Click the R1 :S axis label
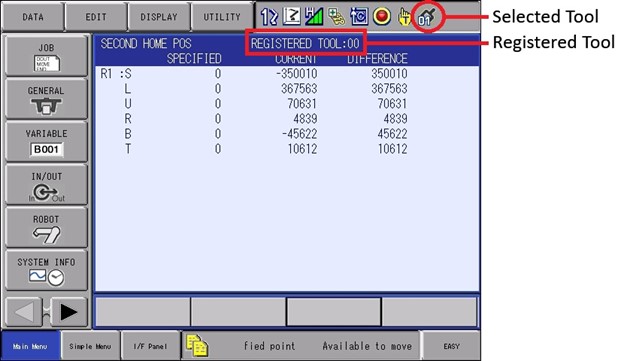624x361 pixels. tap(116, 74)
